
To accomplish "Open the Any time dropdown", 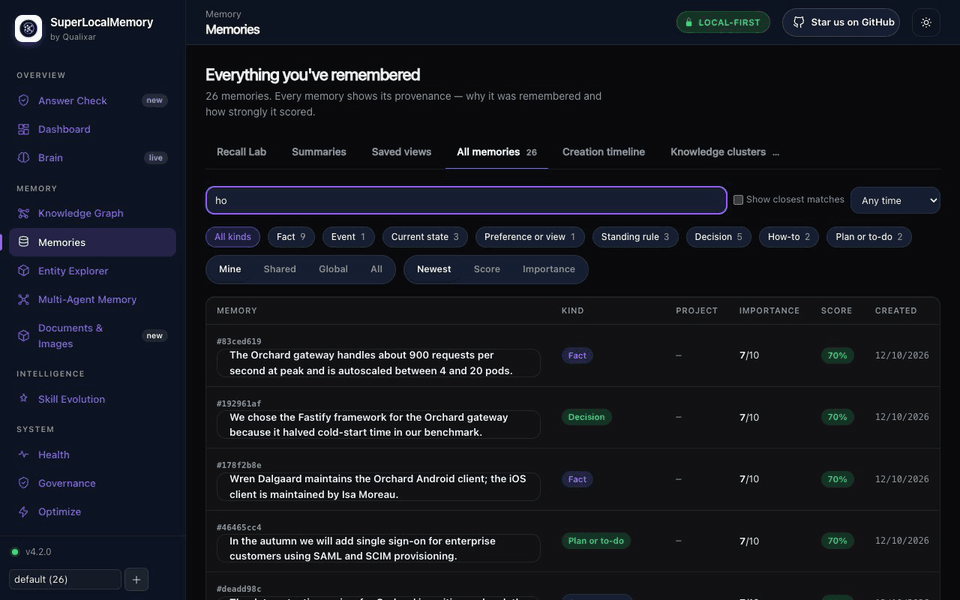I will [895, 200].
